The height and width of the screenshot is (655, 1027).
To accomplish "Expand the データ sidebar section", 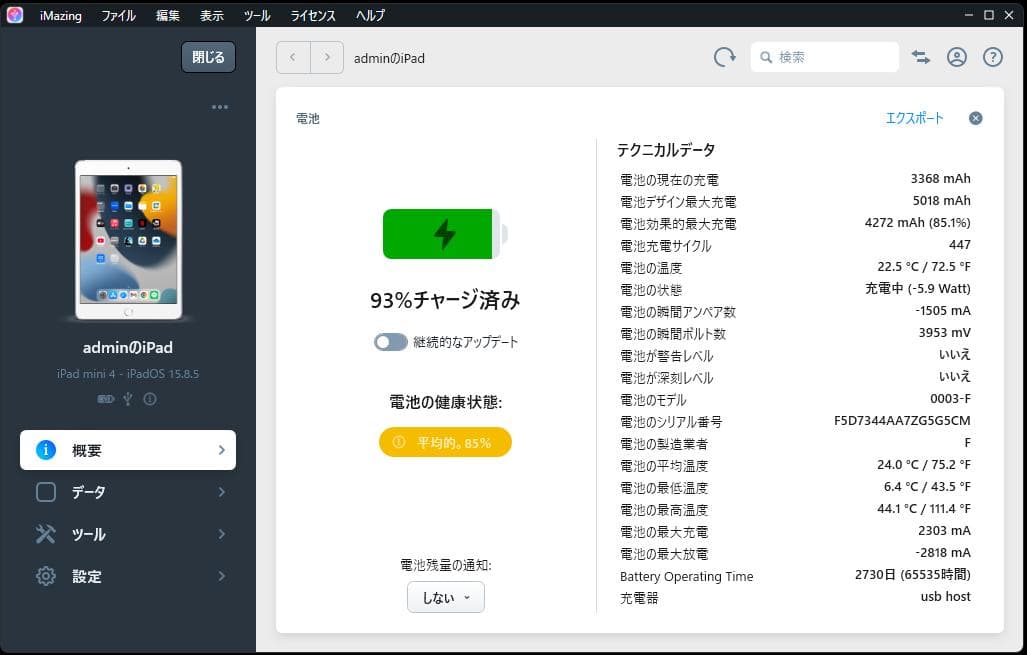I will 128,492.
